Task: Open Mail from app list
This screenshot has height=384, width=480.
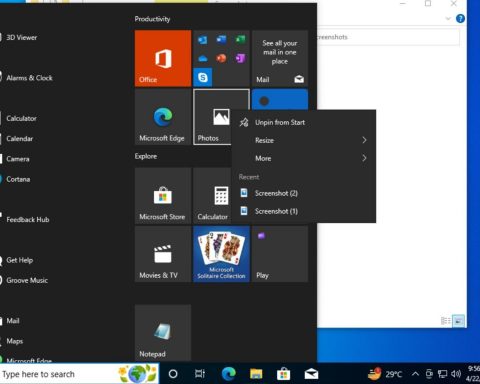Action: click(13, 321)
